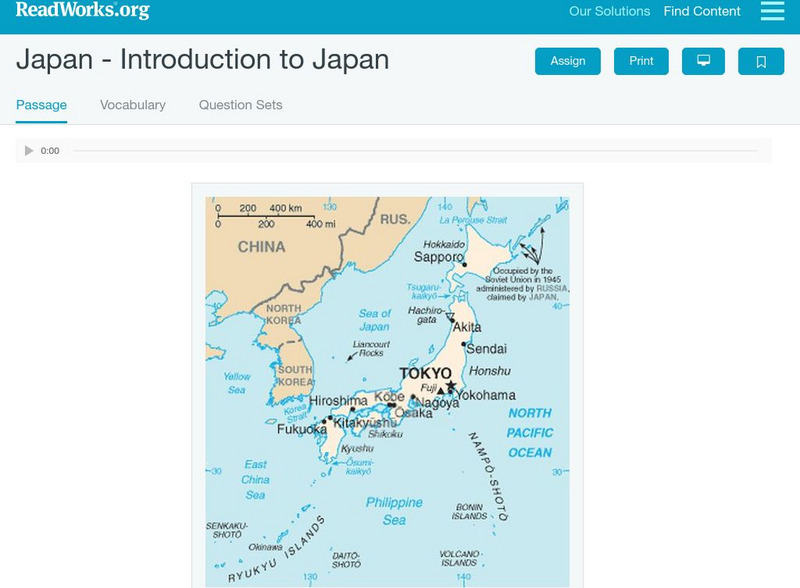Viewport: 800px width, 588px height.
Task: Click the projector display icon
Action: pos(704,61)
